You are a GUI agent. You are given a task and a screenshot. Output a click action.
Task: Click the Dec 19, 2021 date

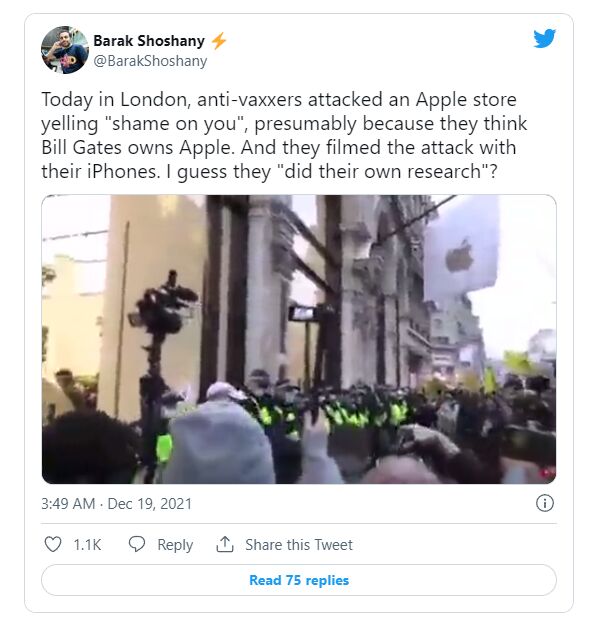[x=150, y=503]
